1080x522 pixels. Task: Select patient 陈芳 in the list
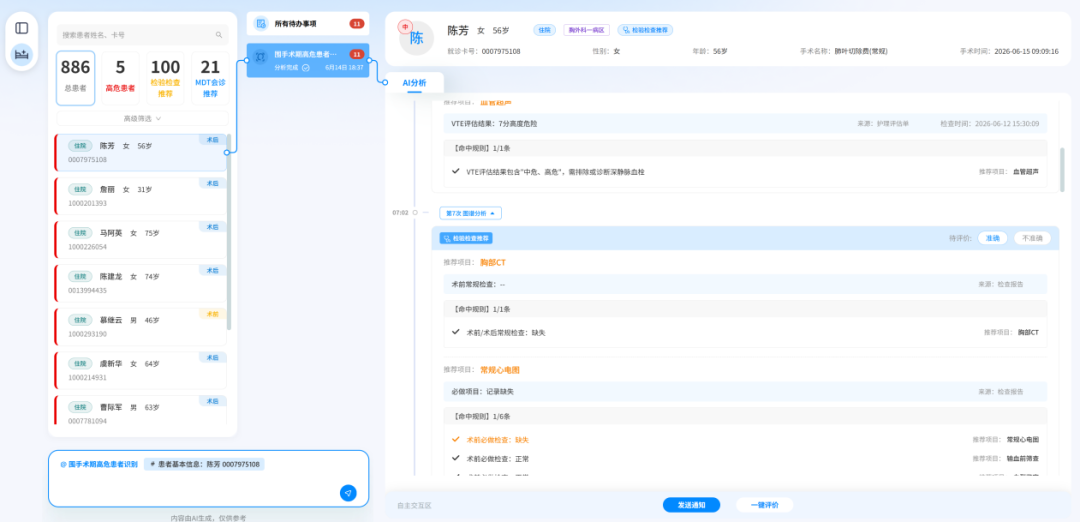[x=141, y=152]
